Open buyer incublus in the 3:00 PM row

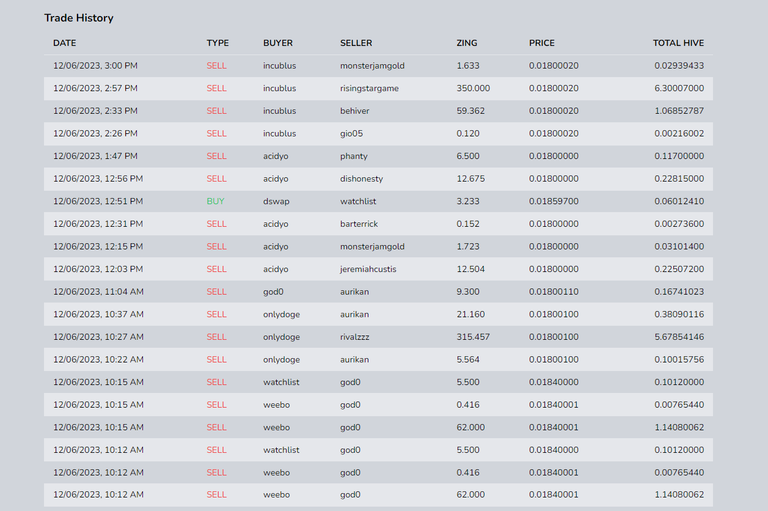pyautogui.click(x=279, y=66)
